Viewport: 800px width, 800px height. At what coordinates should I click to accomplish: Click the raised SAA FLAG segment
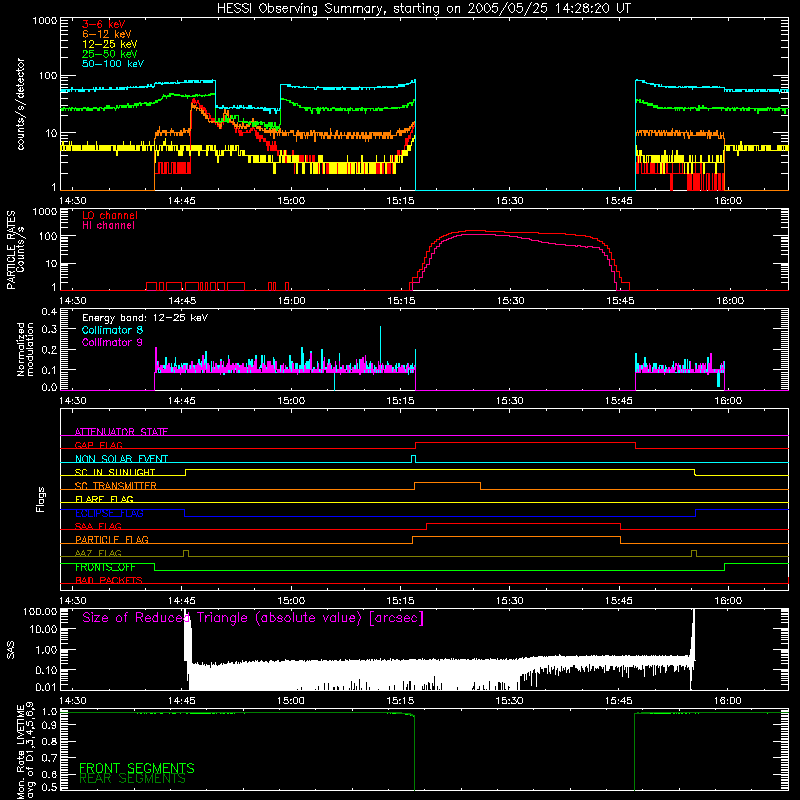(x=523, y=523)
